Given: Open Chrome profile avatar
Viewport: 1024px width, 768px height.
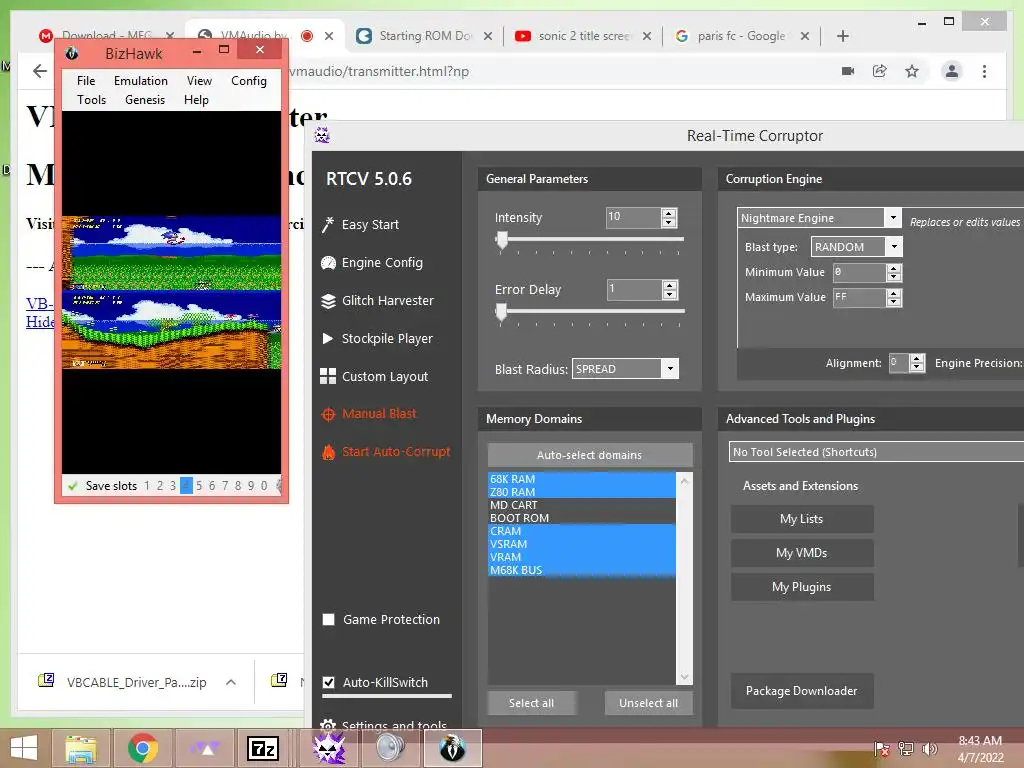Looking at the screenshot, I should click(952, 71).
